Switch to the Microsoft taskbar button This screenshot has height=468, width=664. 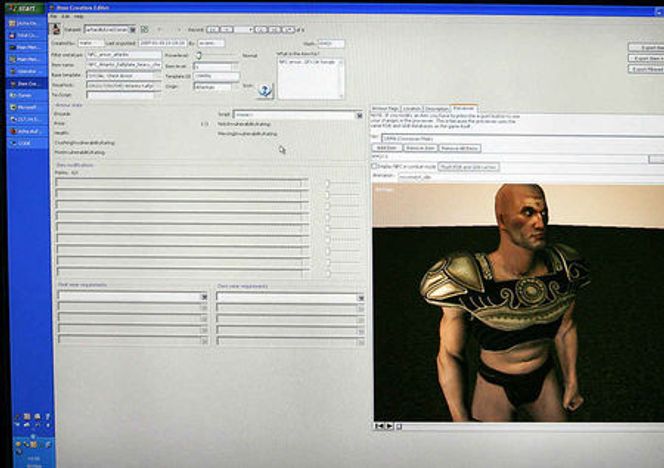coord(28,108)
